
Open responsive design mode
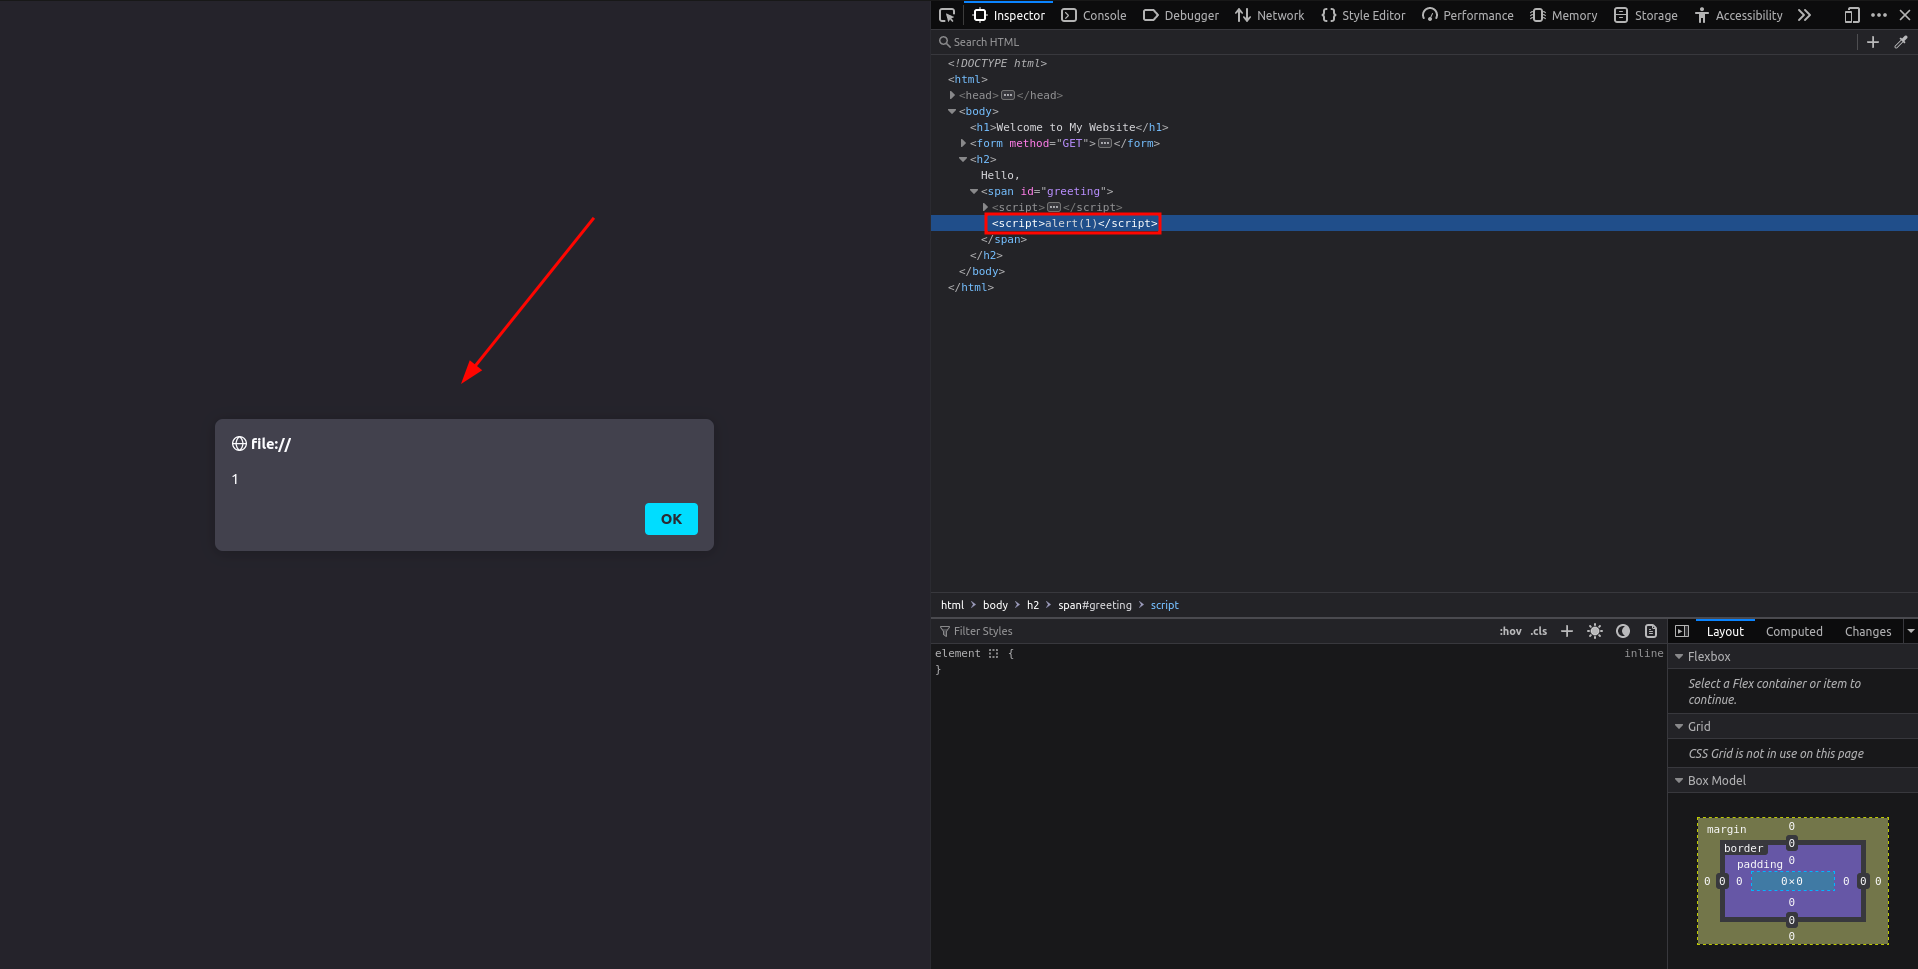pyautogui.click(x=1851, y=15)
